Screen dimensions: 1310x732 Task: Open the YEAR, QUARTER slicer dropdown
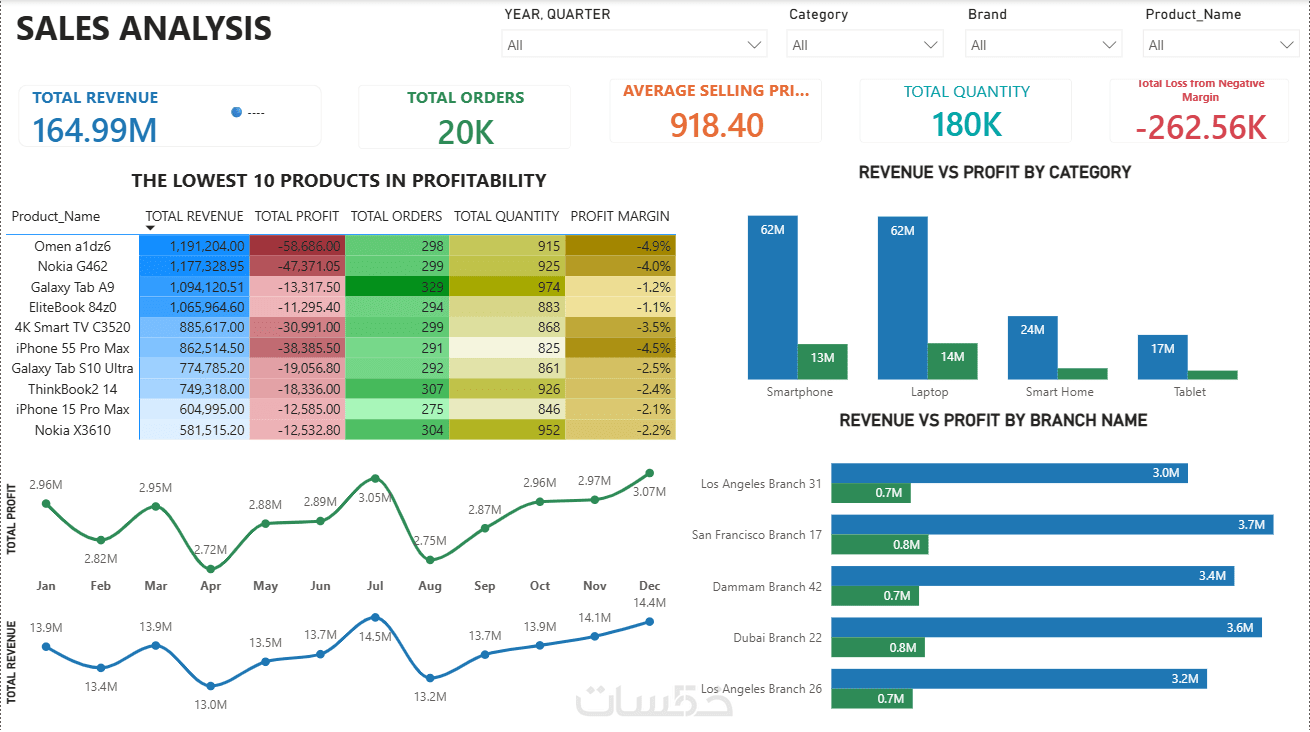coord(634,44)
